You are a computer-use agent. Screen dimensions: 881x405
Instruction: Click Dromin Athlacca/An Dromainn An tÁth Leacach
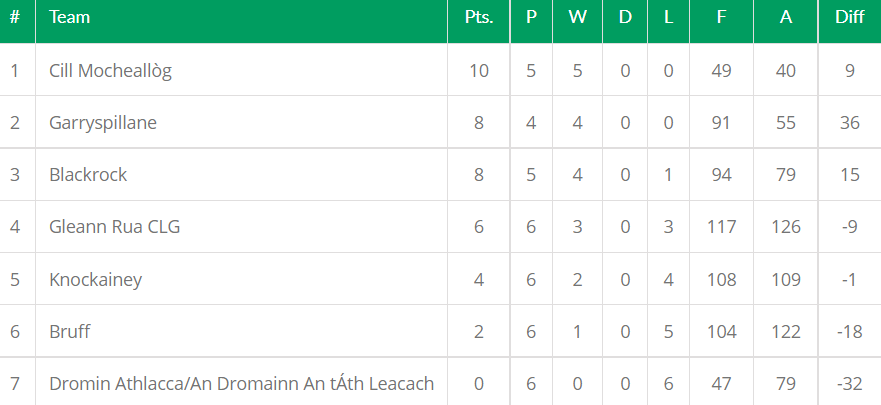tap(241, 384)
